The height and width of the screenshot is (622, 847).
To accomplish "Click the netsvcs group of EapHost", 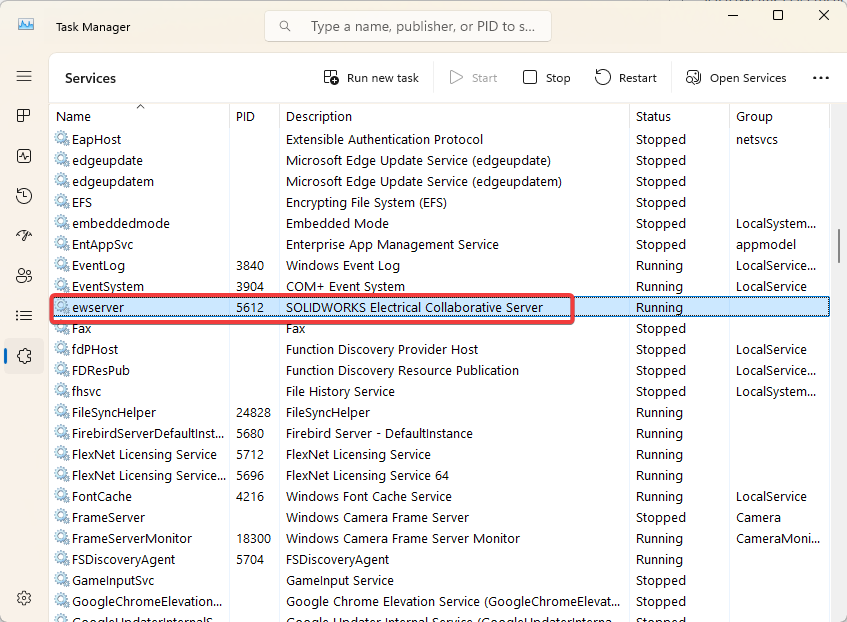I will point(757,139).
